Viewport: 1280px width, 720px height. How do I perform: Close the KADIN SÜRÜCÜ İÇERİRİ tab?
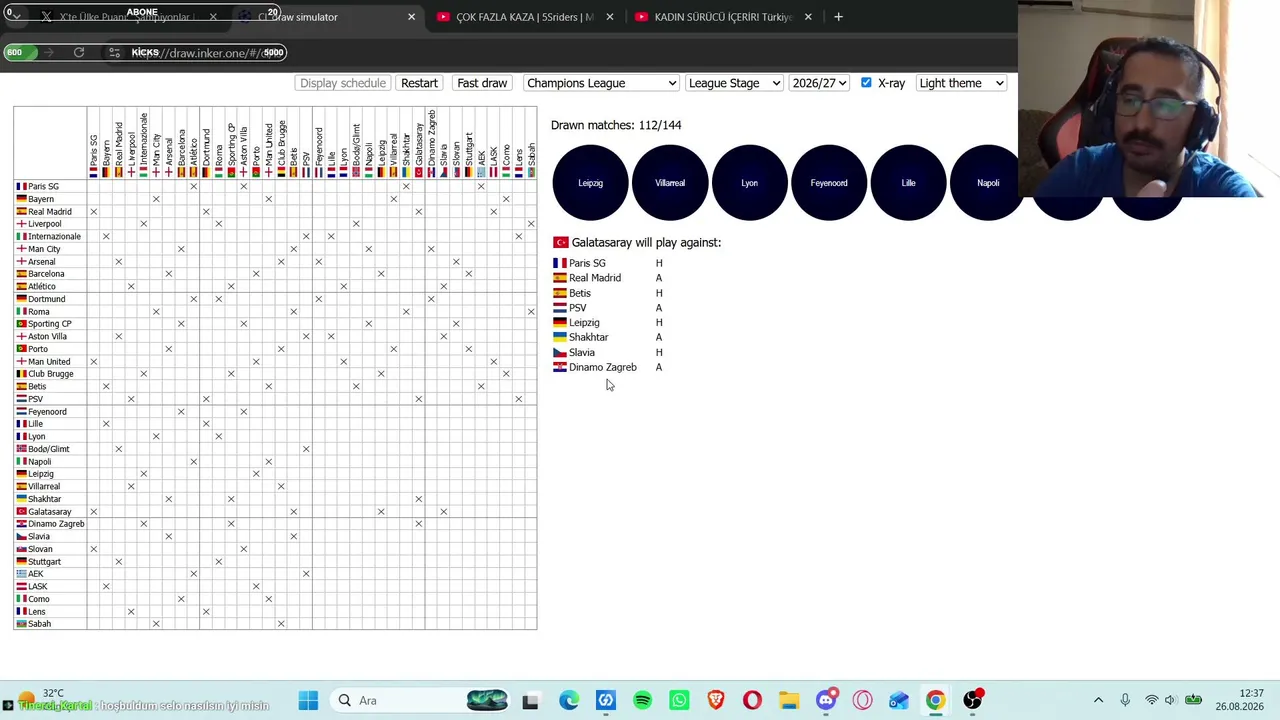coord(808,17)
